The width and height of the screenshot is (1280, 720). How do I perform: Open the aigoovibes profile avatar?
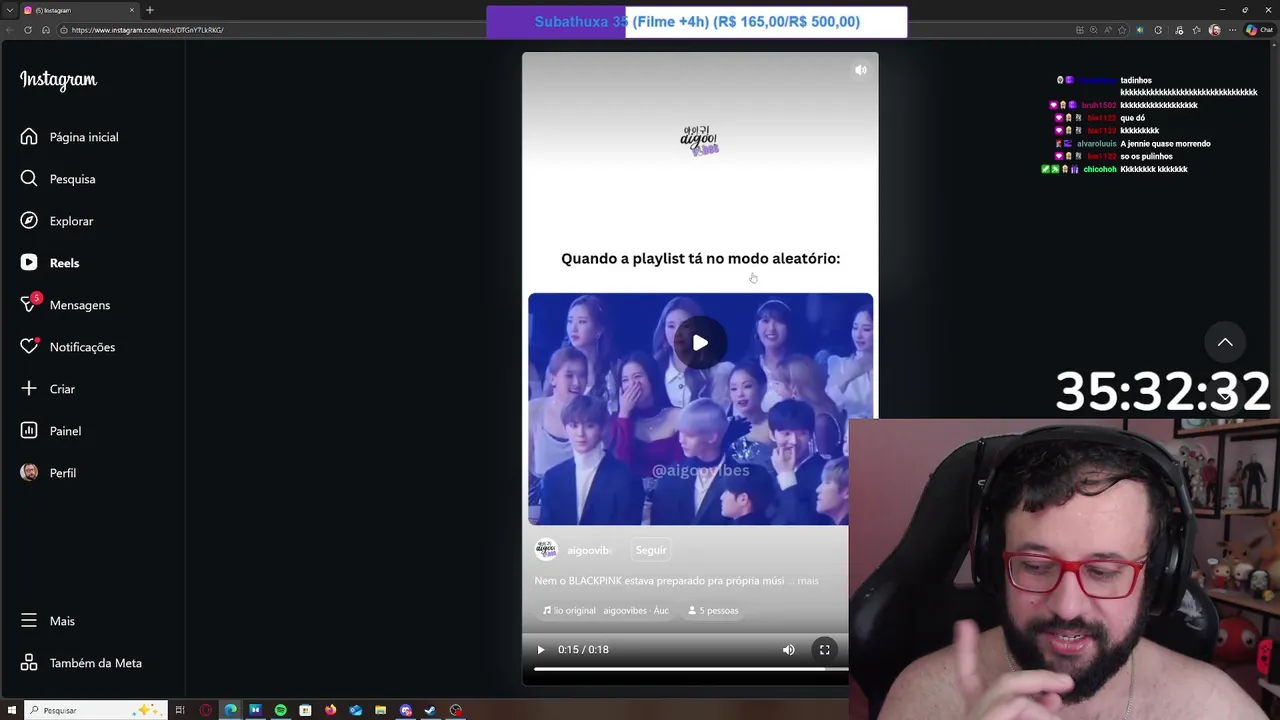tap(546, 549)
